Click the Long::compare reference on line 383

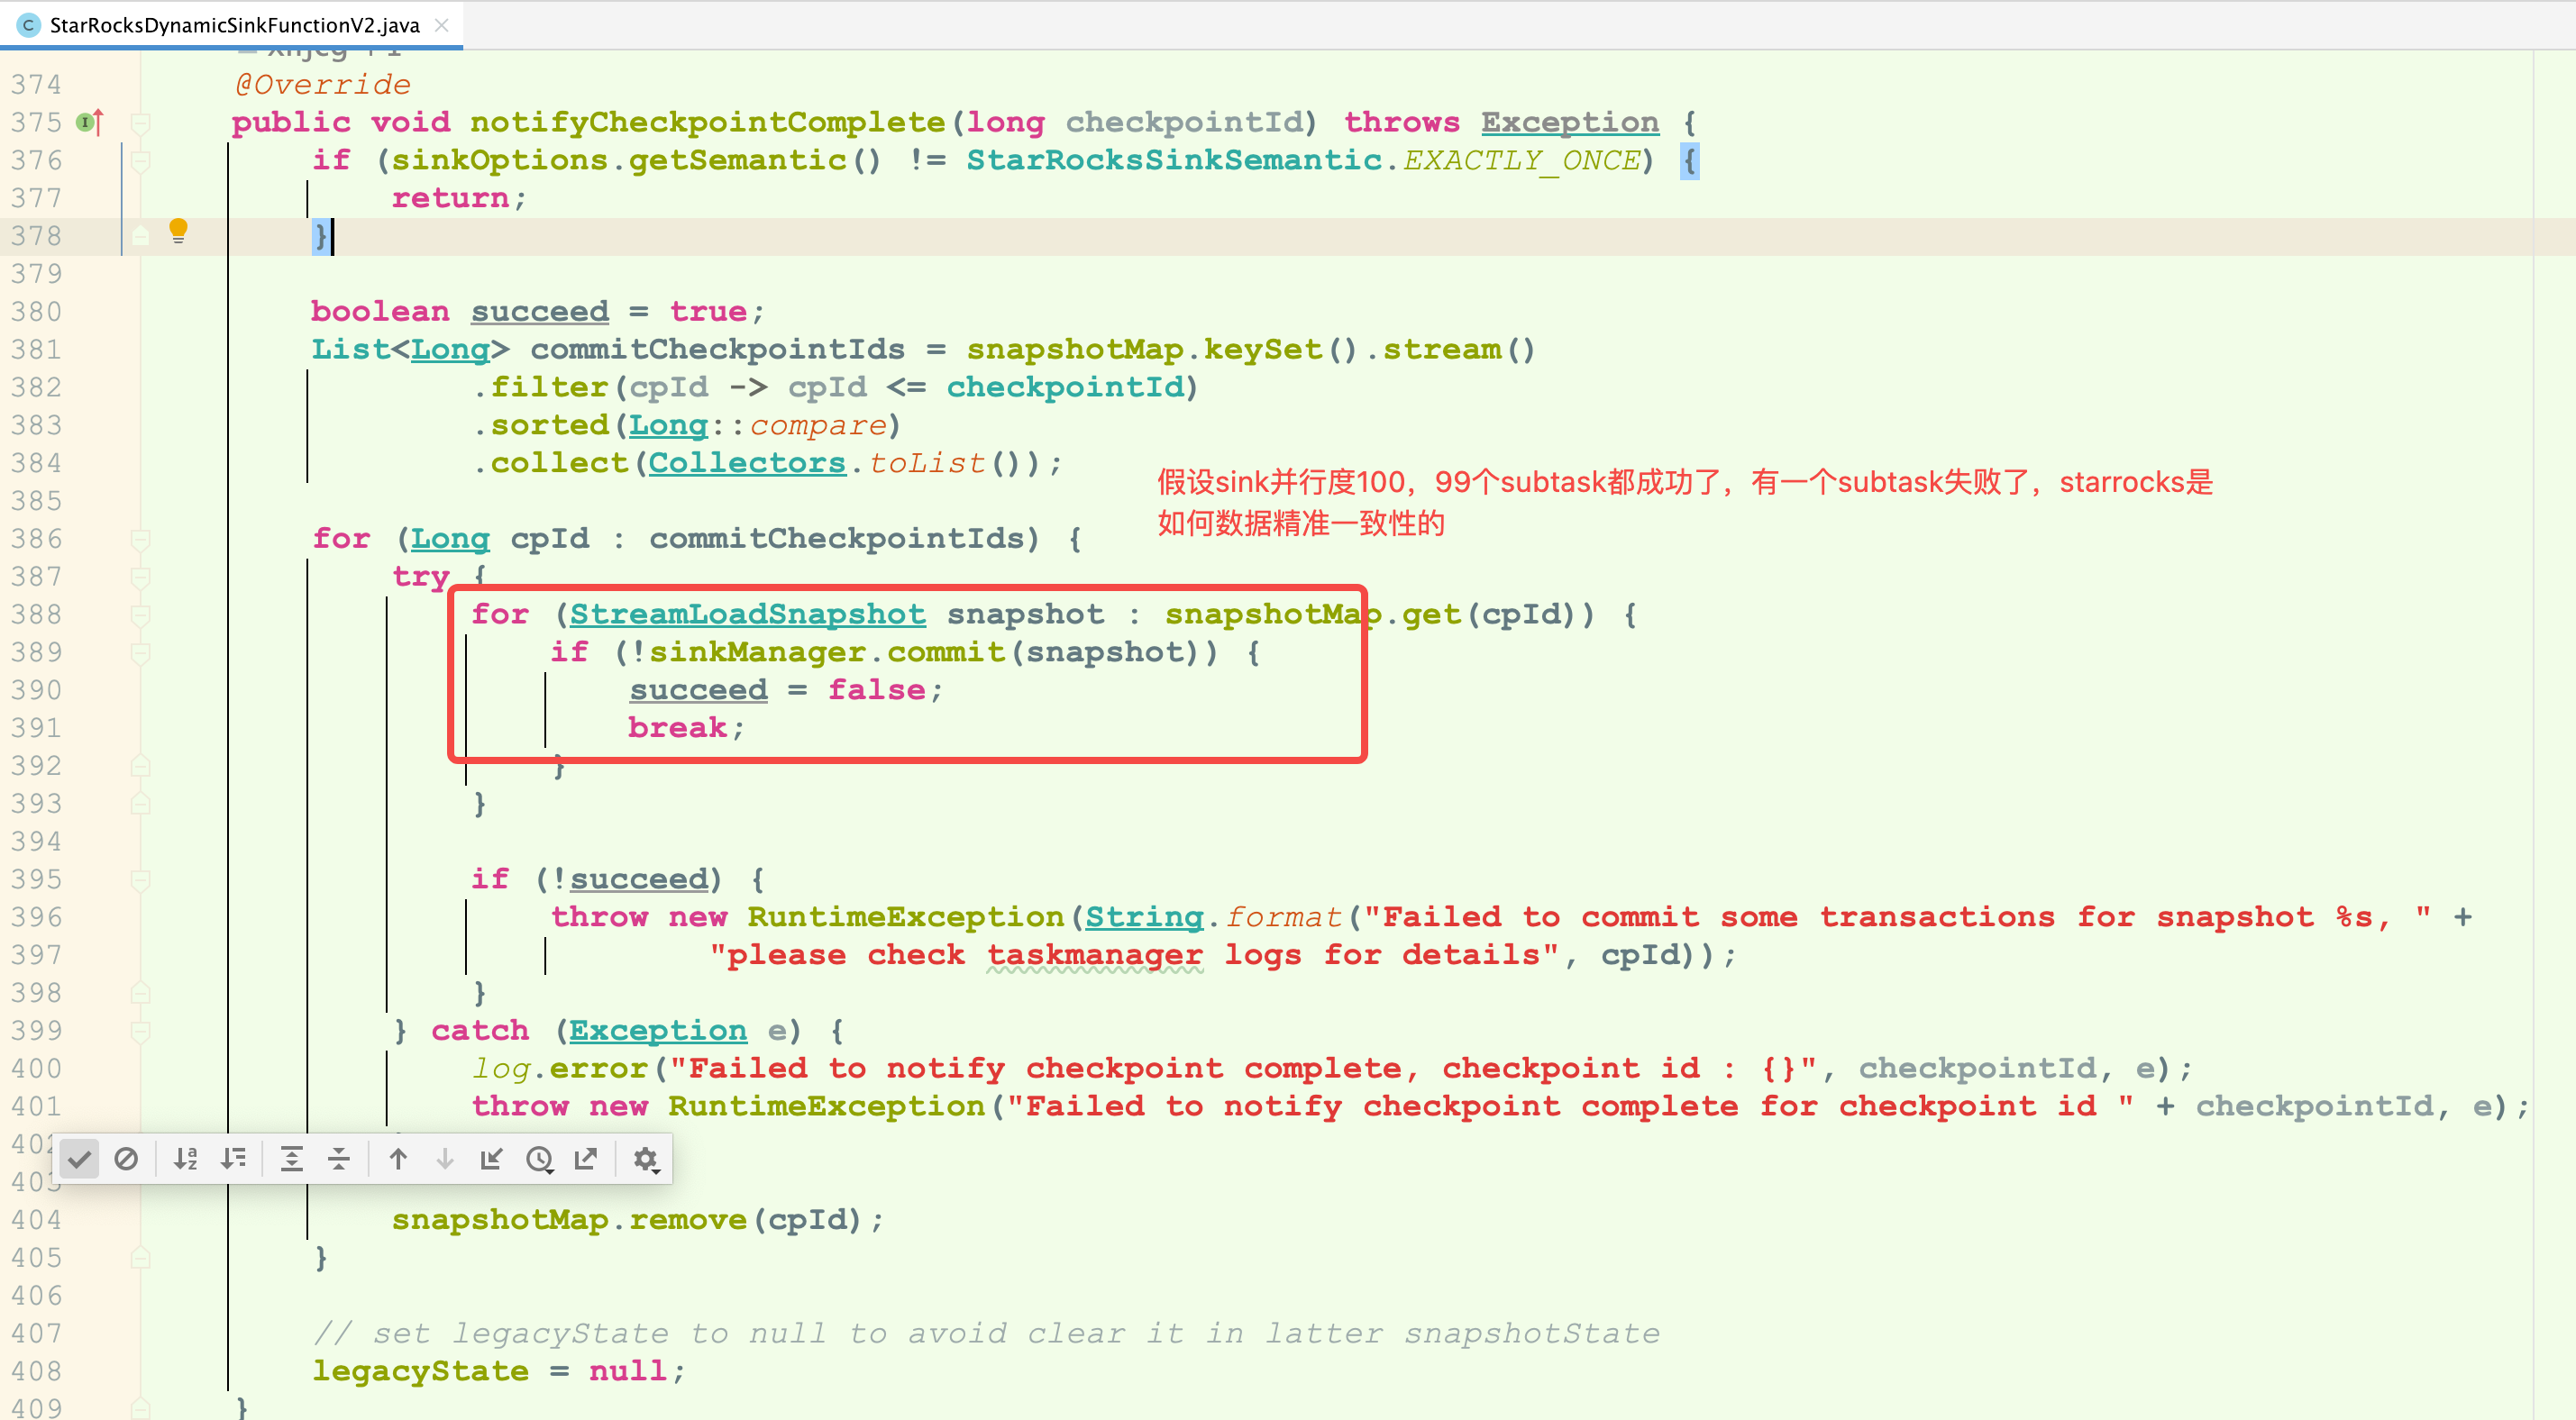point(757,425)
